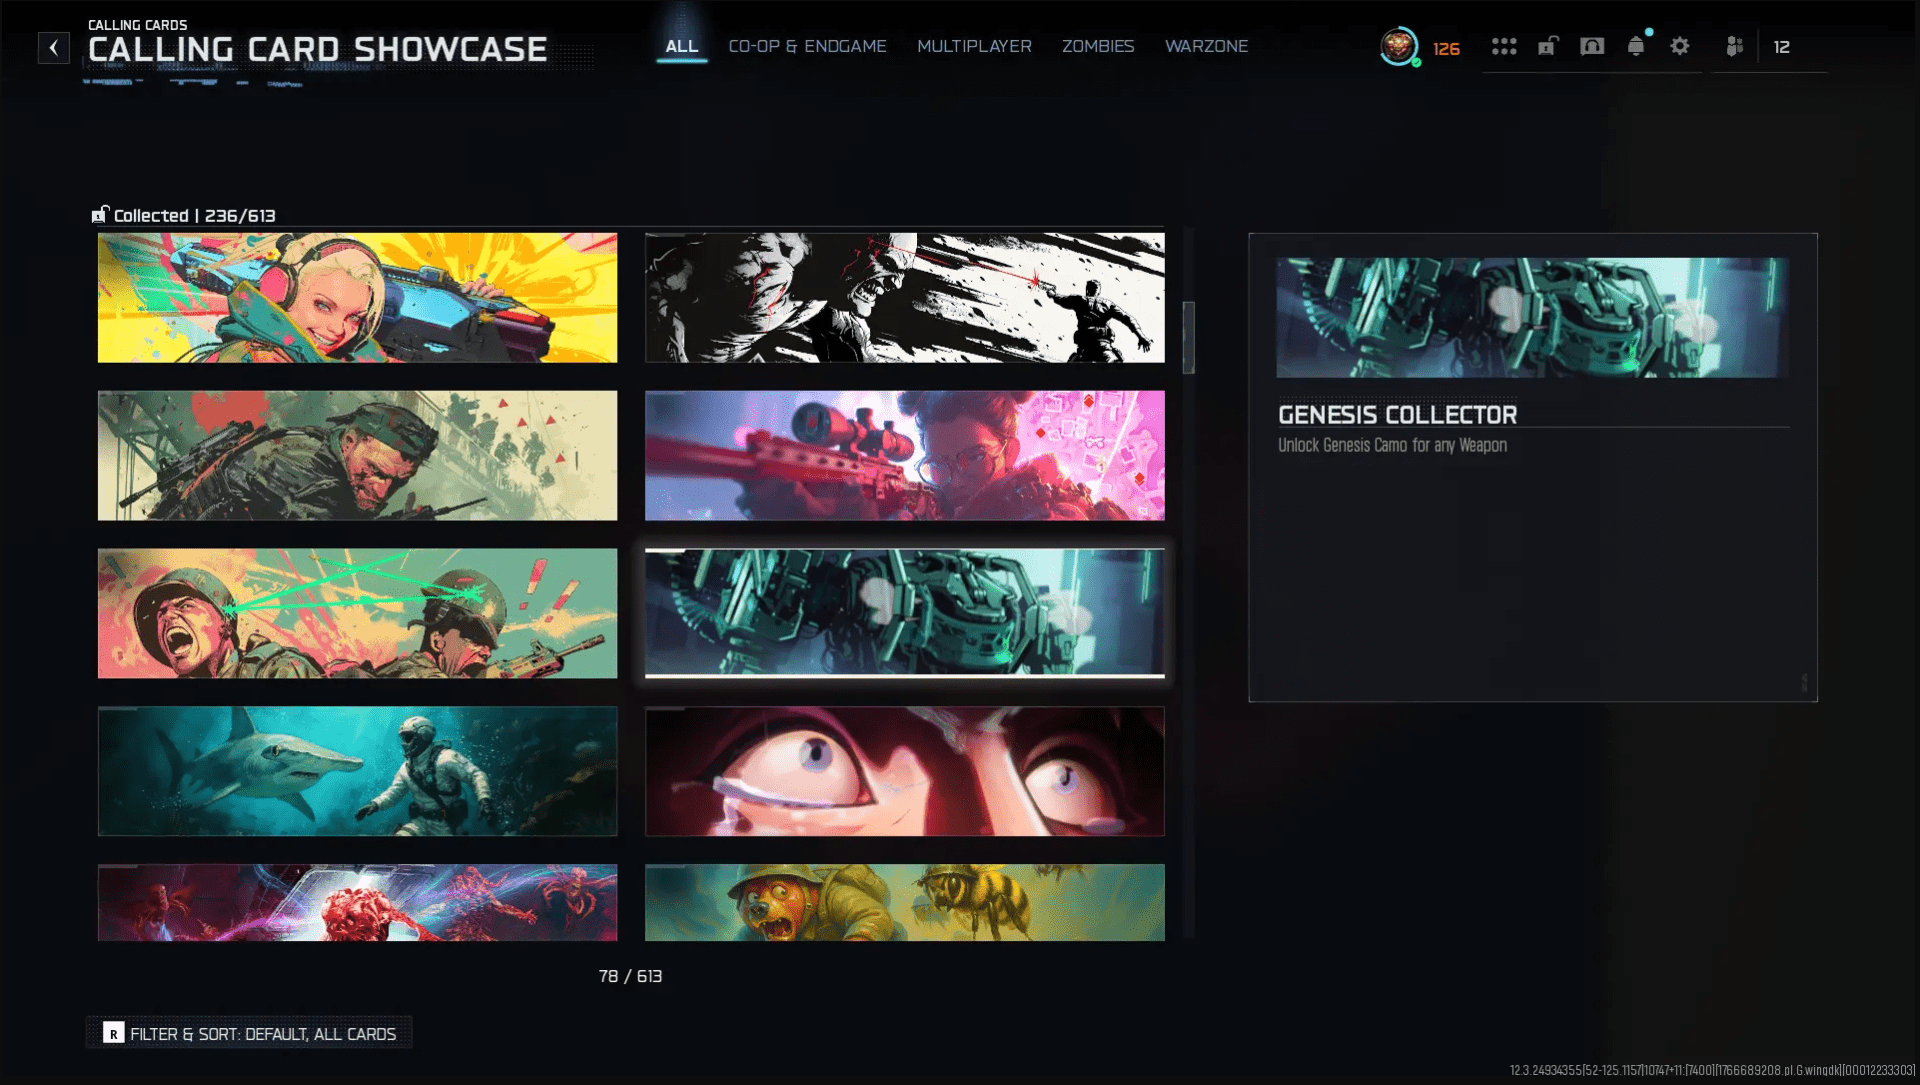
Task: Select the big anime eyes calling card
Action: pos(904,771)
